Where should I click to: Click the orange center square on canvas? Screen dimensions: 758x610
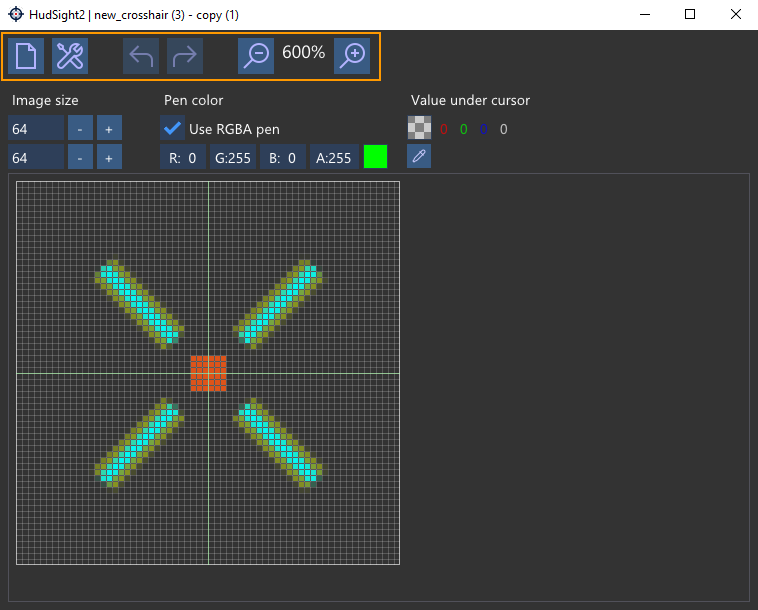[208, 374]
